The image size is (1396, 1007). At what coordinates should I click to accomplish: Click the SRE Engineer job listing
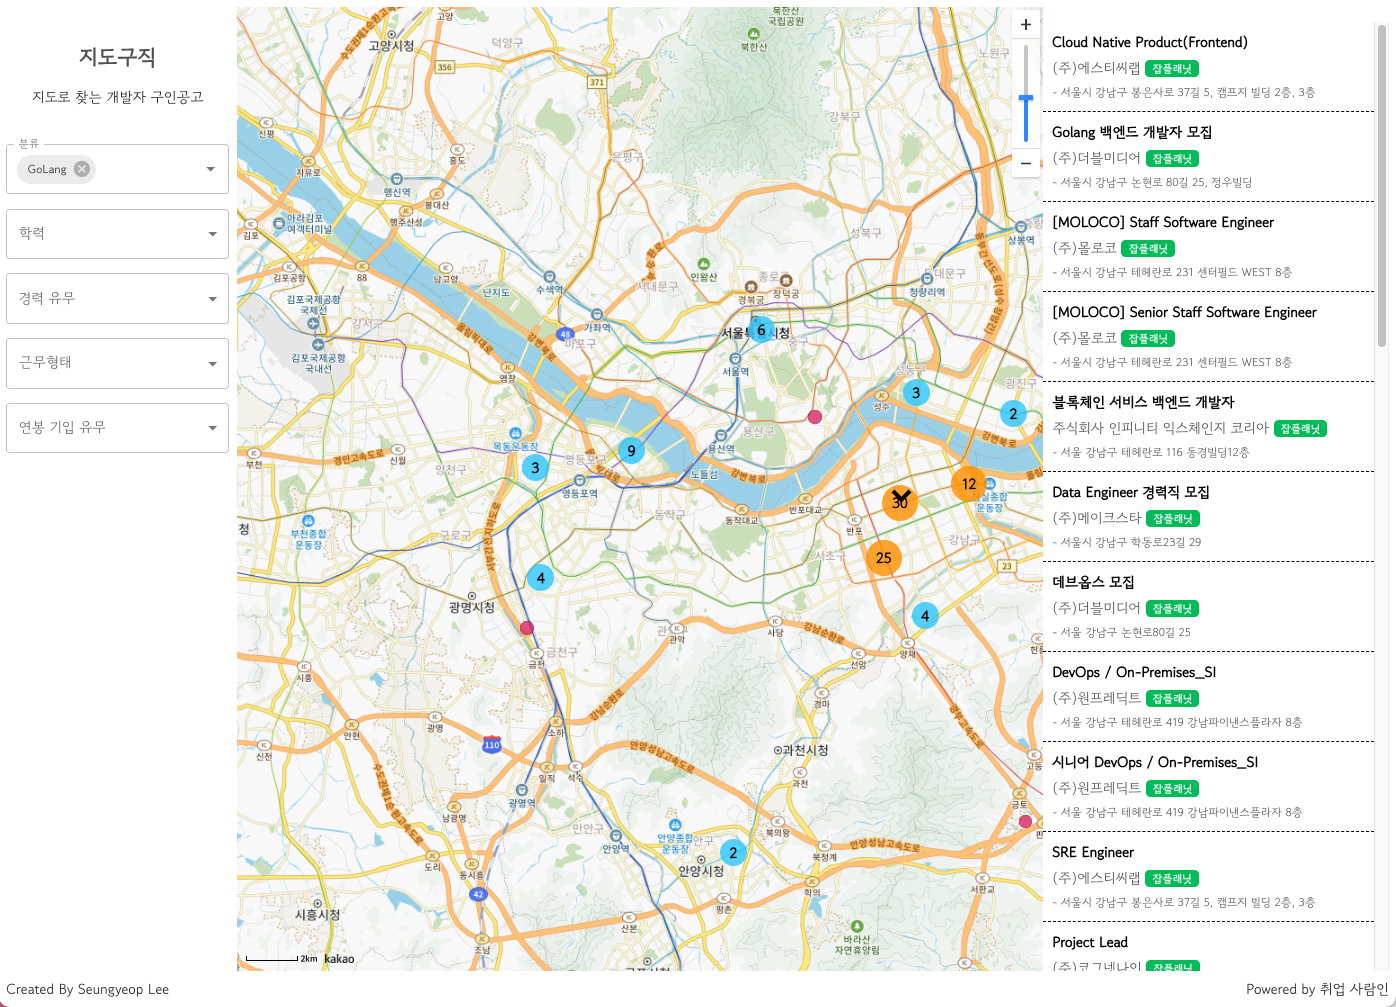point(1092,852)
